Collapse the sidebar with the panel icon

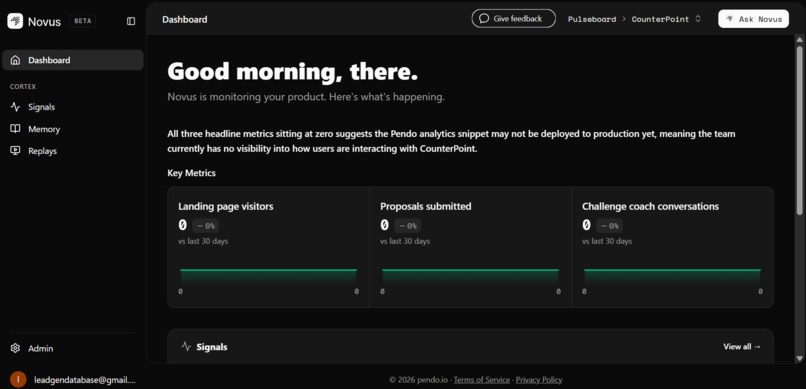131,21
